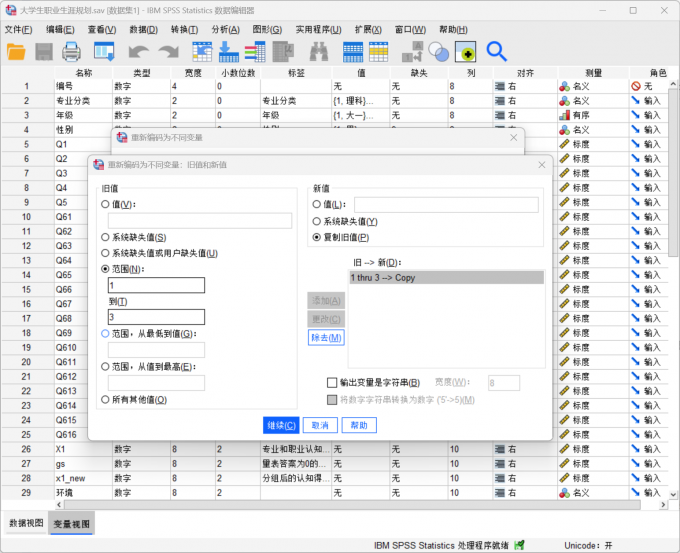Open the 分析(A) menu
This screenshot has width=680, height=553.
pos(226,29)
